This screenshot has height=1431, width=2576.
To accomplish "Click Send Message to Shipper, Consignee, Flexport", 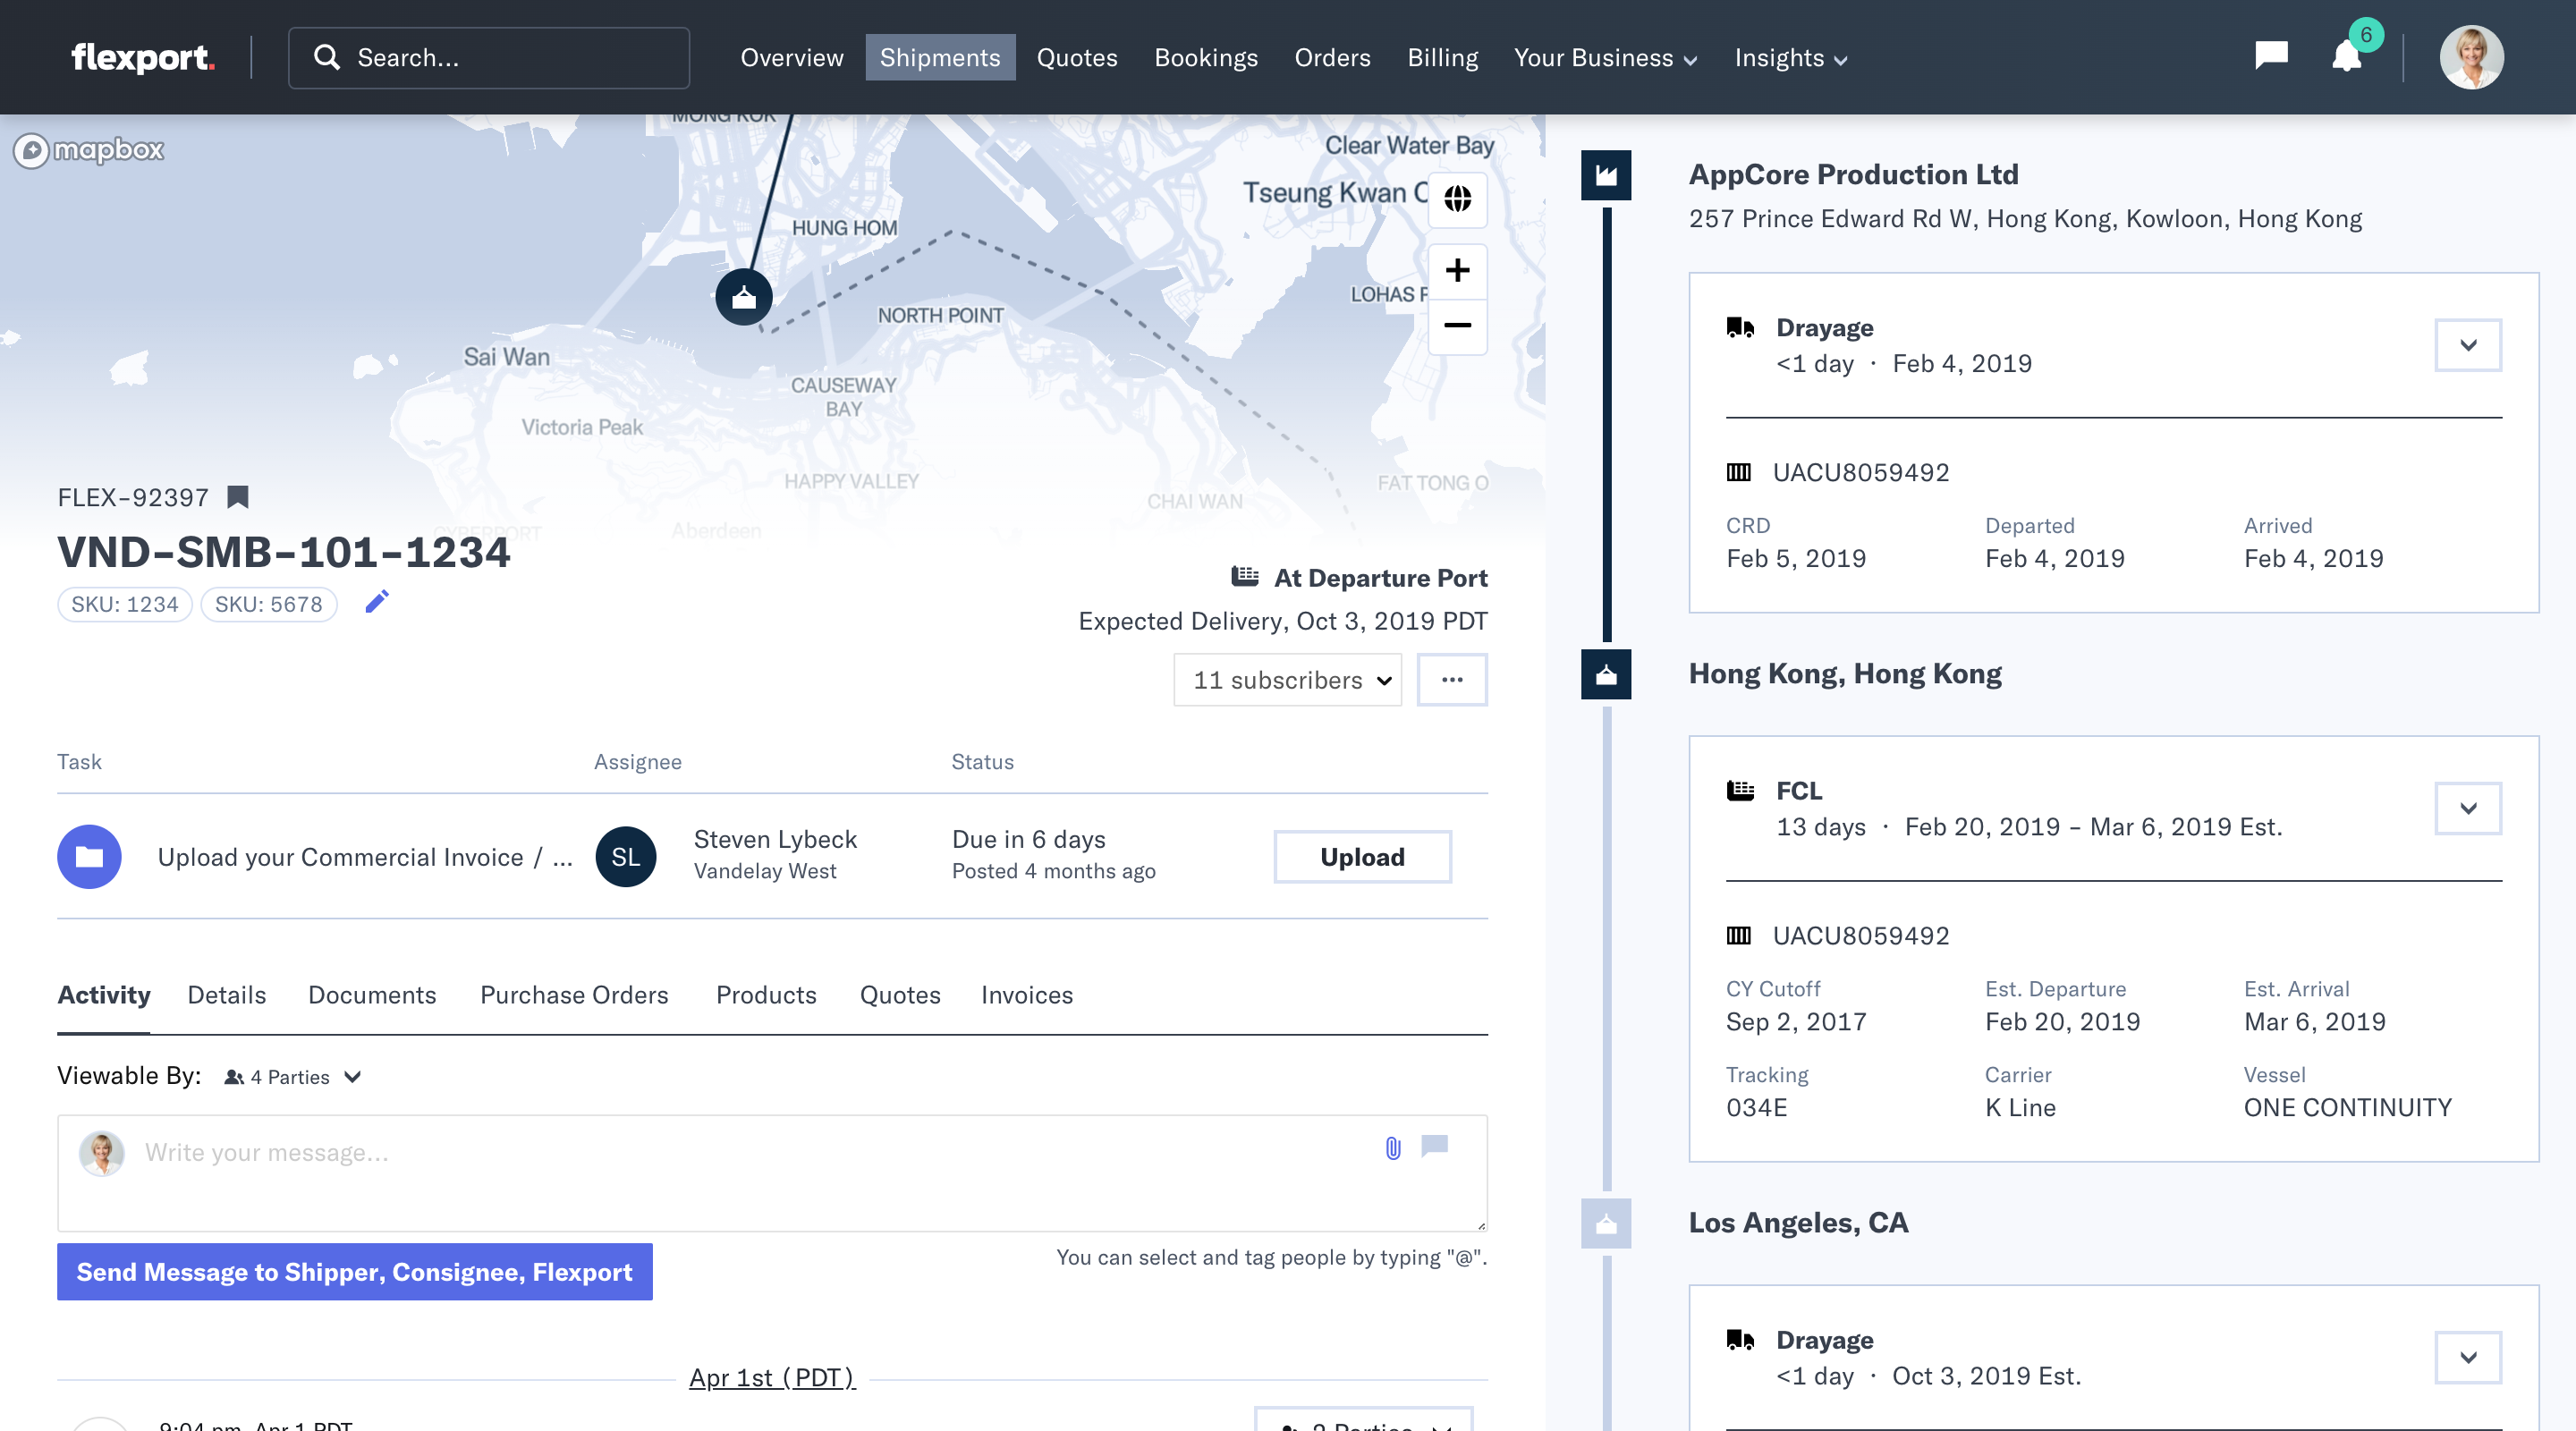I will tap(354, 1272).
